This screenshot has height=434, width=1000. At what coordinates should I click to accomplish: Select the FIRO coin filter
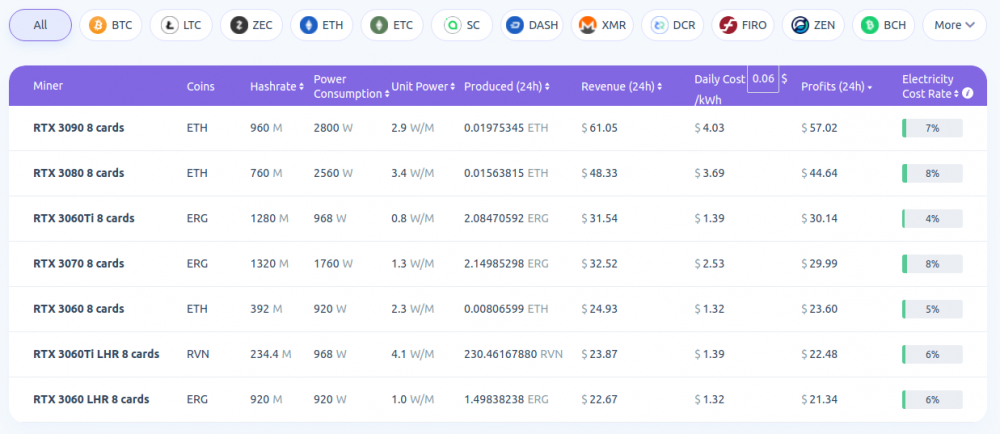point(741,25)
